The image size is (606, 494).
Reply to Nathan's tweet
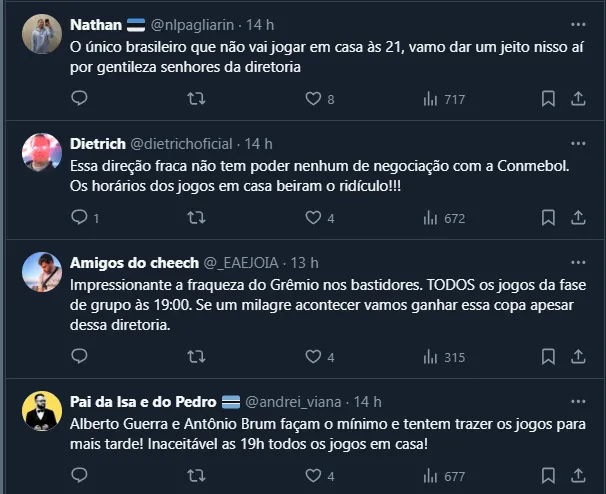click(x=80, y=99)
